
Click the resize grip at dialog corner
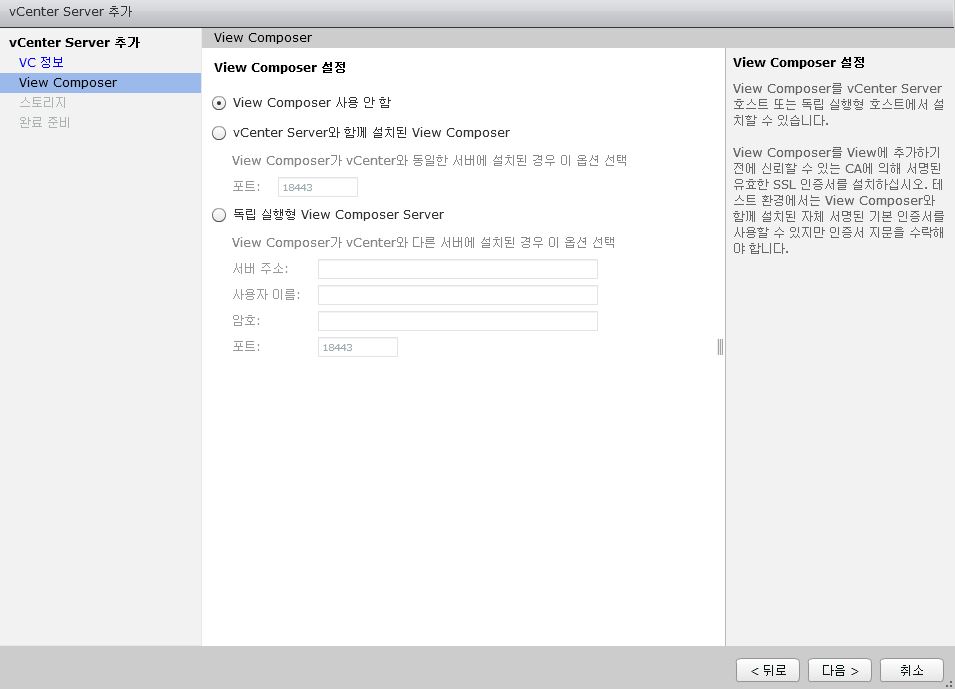click(x=950, y=684)
